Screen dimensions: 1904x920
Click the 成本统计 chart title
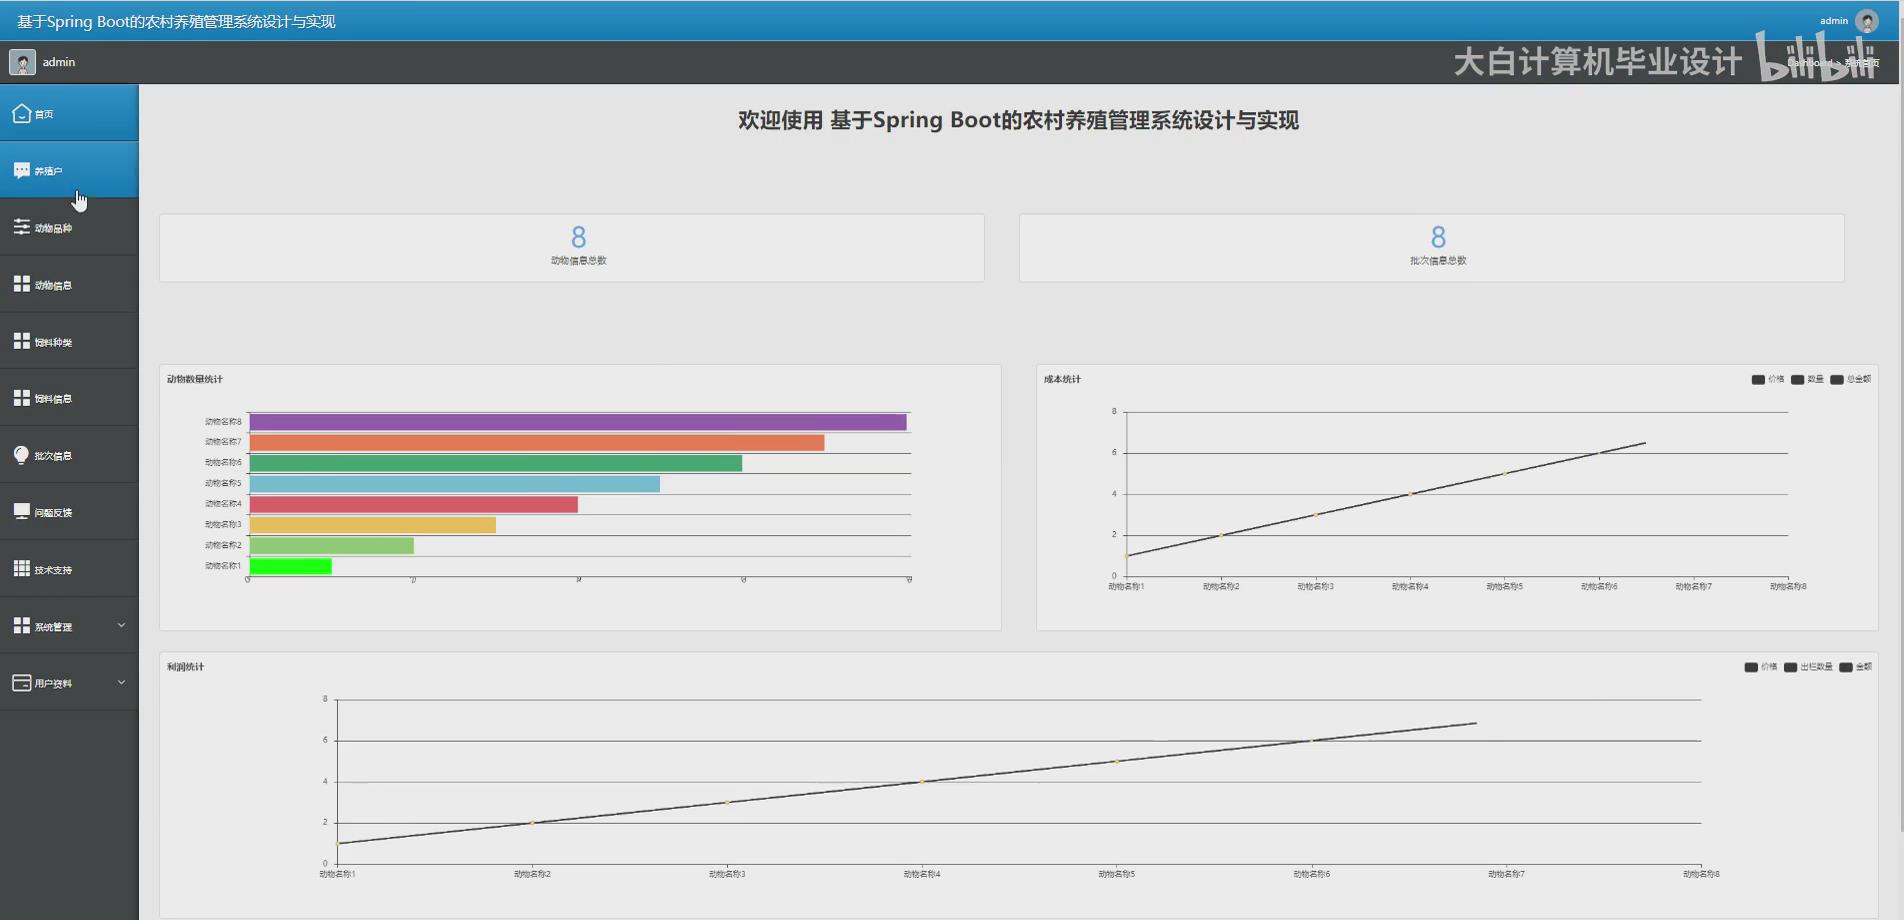[1062, 379]
